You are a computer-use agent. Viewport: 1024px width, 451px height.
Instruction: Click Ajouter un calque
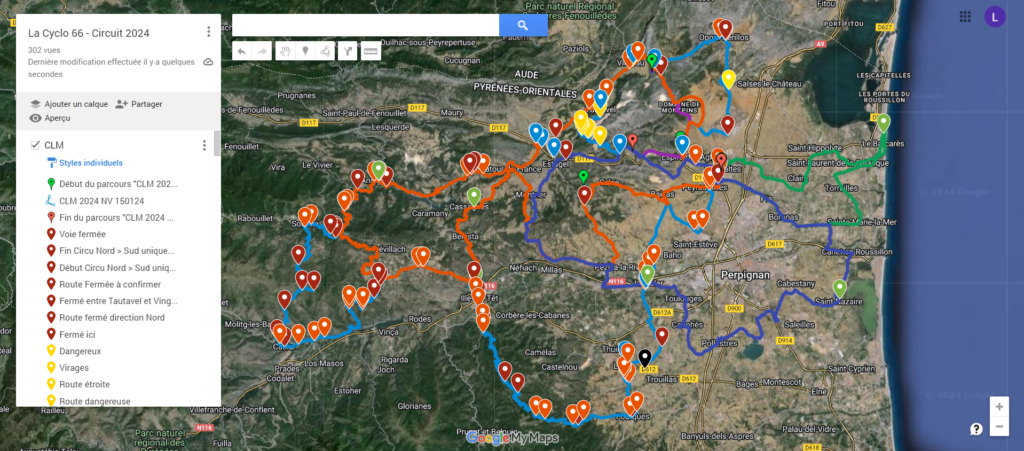click(67, 104)
